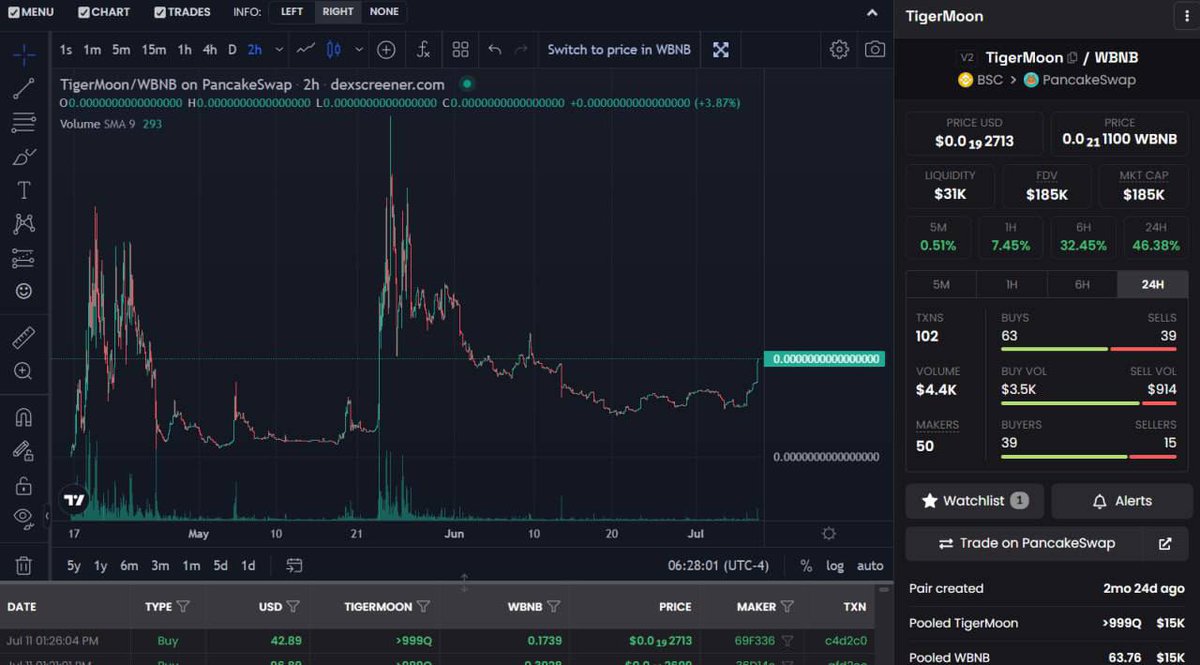This screenshot has width=1200, height=665.
Task: Select the ruler measure tool
Action: 24,337
